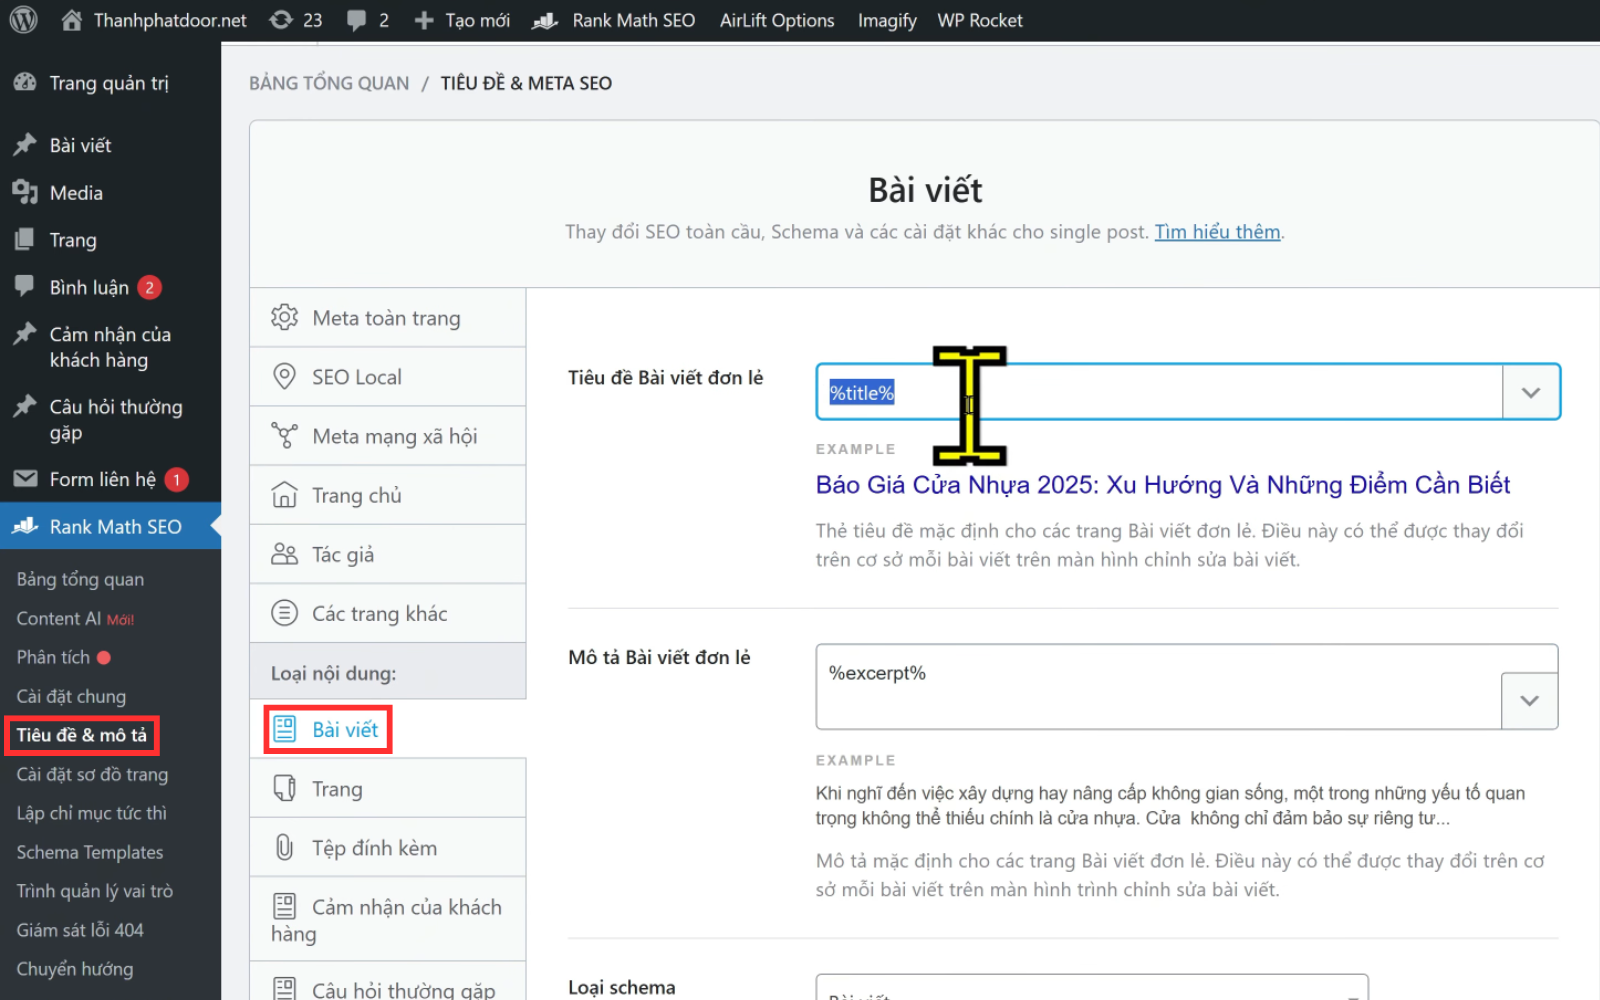Select the Meta toàn trang tab
Screen dimensions: 1600x1000
click(387, 318)
